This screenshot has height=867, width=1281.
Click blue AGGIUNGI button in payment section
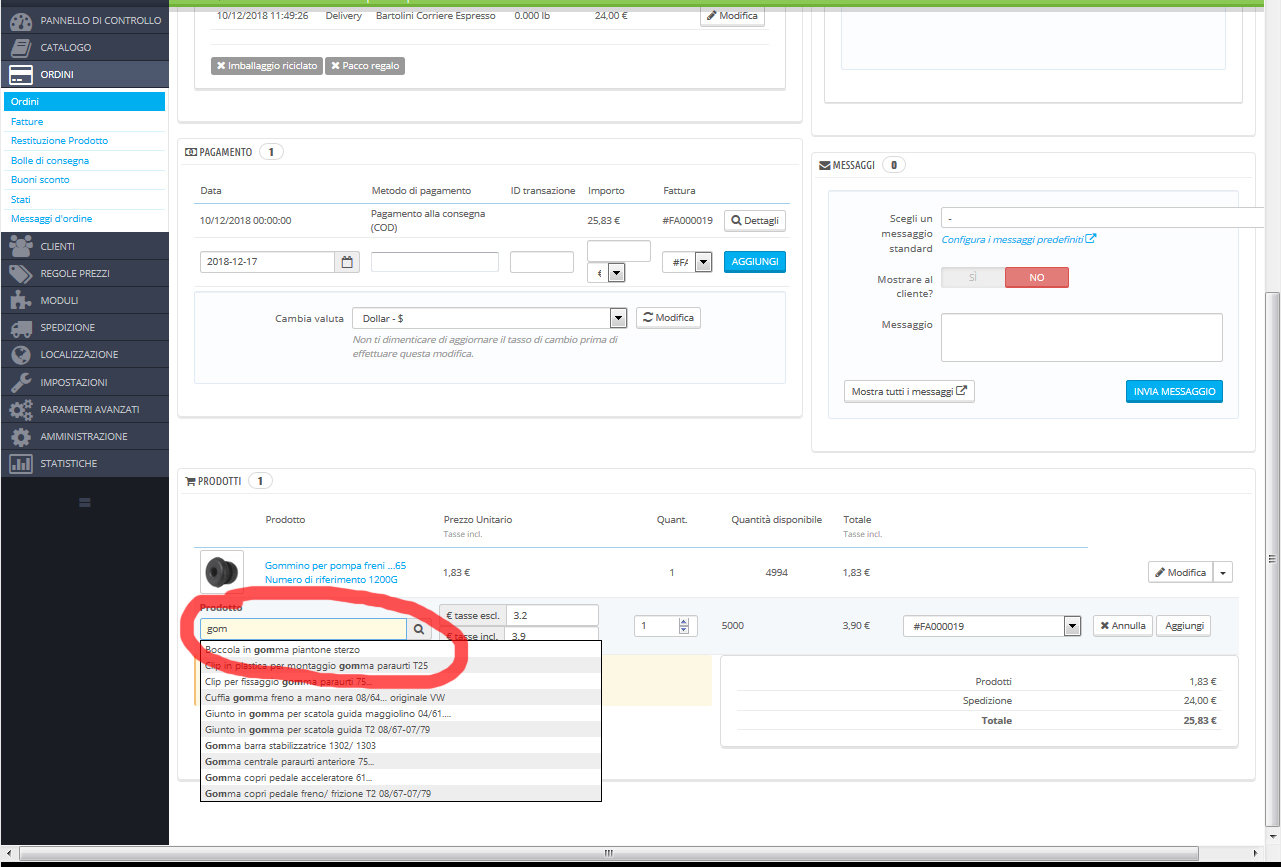(x=755, y=261)
